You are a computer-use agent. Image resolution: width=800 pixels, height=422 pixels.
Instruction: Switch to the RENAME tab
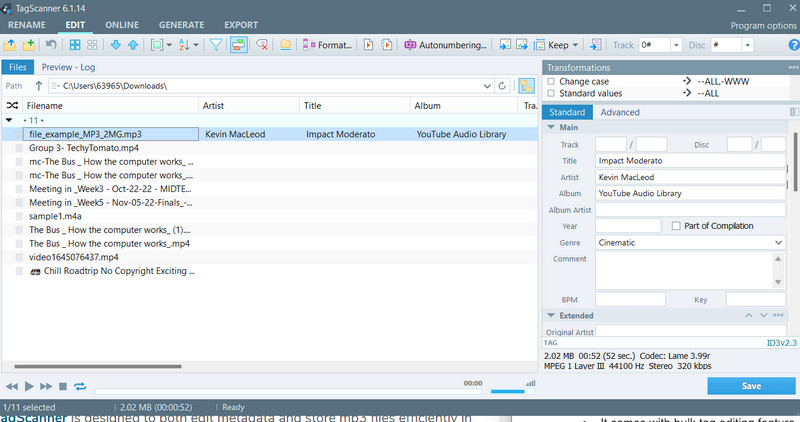tap(26, 23)
